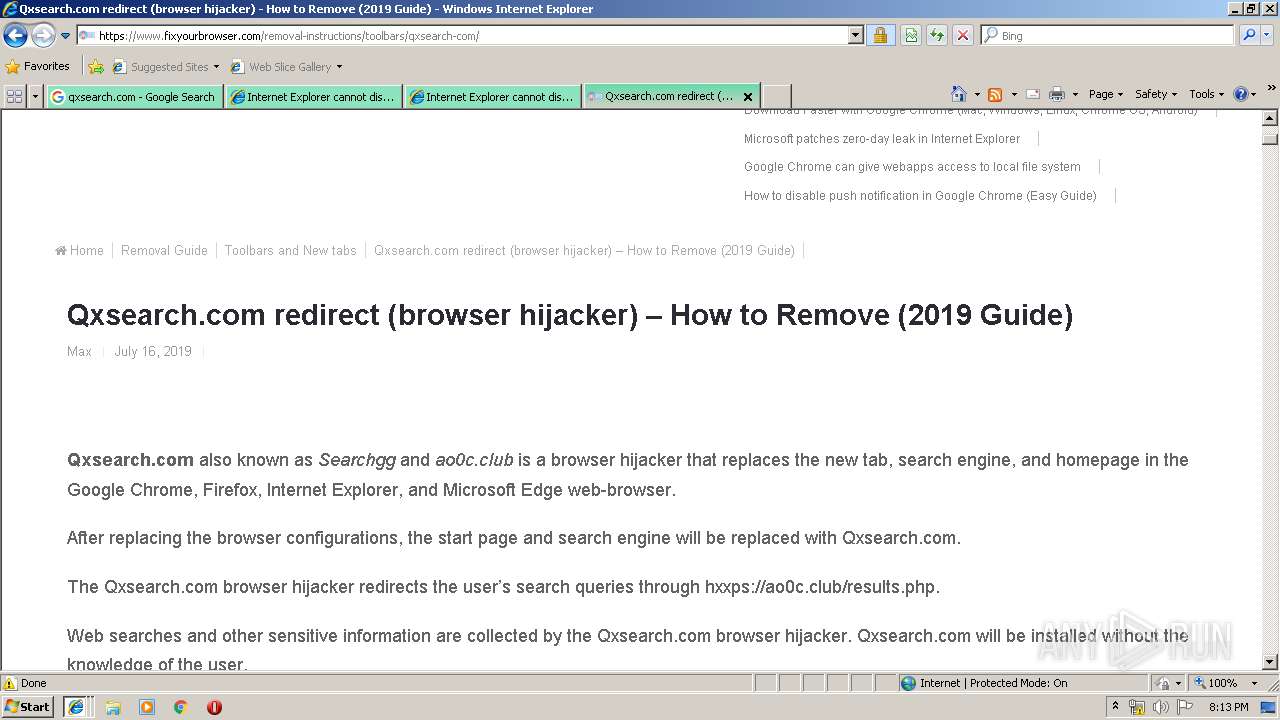
Task: Switch to second Internet Explorer cannot display tab
Action: coord(492,97)
